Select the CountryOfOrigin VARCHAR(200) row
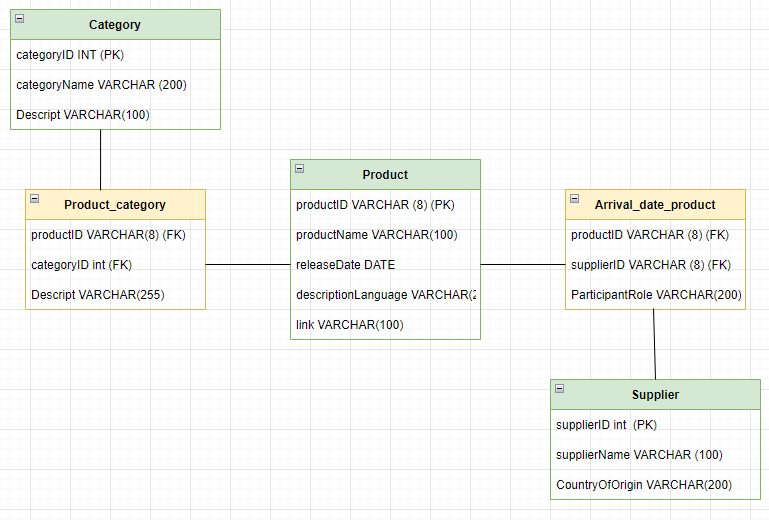769x520 pixels. click(x=655, y=485)
